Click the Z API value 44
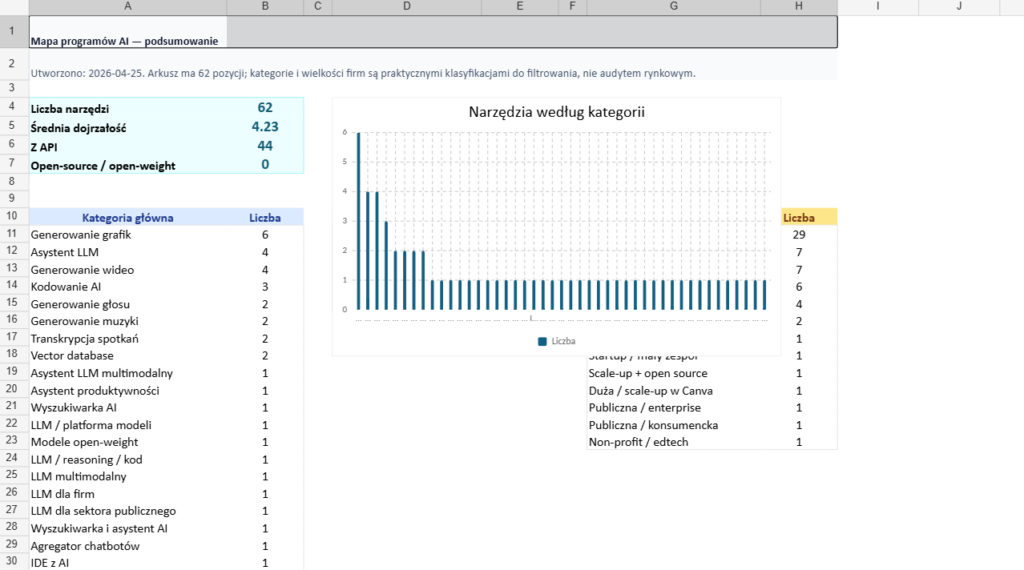Image resolution: width=1024 pixels, height=570 pixels. tap(264, 146)
